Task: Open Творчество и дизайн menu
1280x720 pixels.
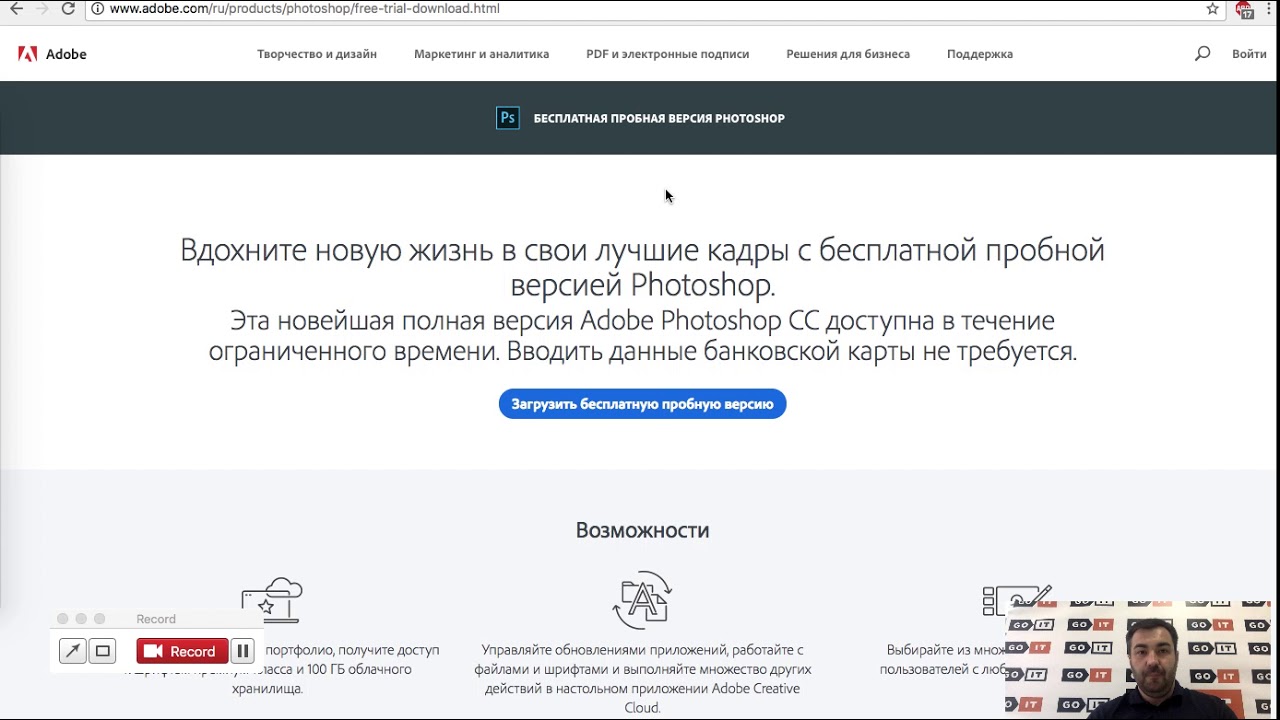Action: (317, 54)
